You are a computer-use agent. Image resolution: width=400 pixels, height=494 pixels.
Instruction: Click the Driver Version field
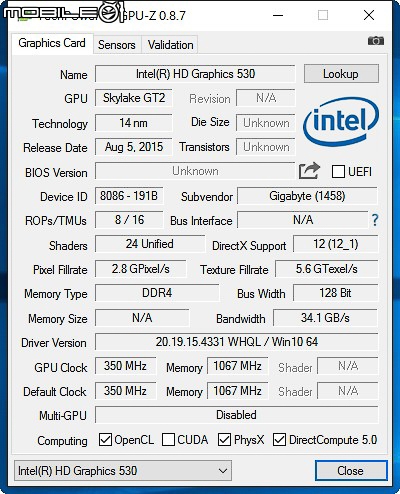pos(237,342)
